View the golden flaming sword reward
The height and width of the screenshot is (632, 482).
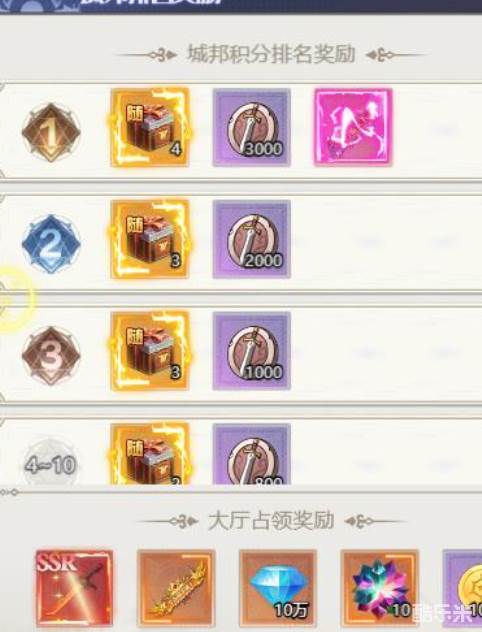tap(176, 588)
